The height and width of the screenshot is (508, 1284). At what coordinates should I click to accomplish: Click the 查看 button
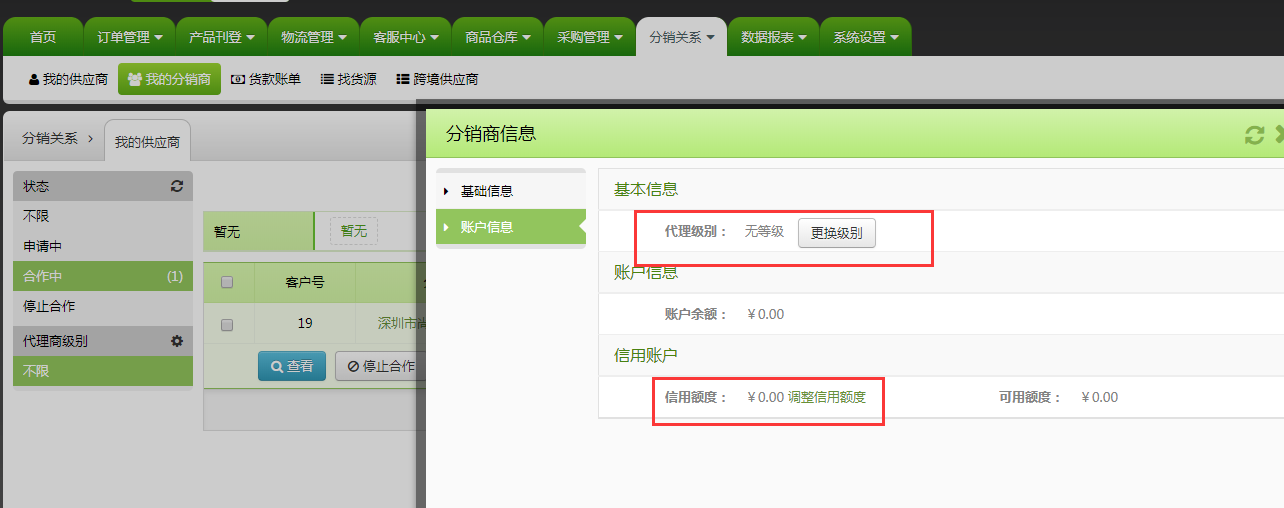[x=292, y=366]
